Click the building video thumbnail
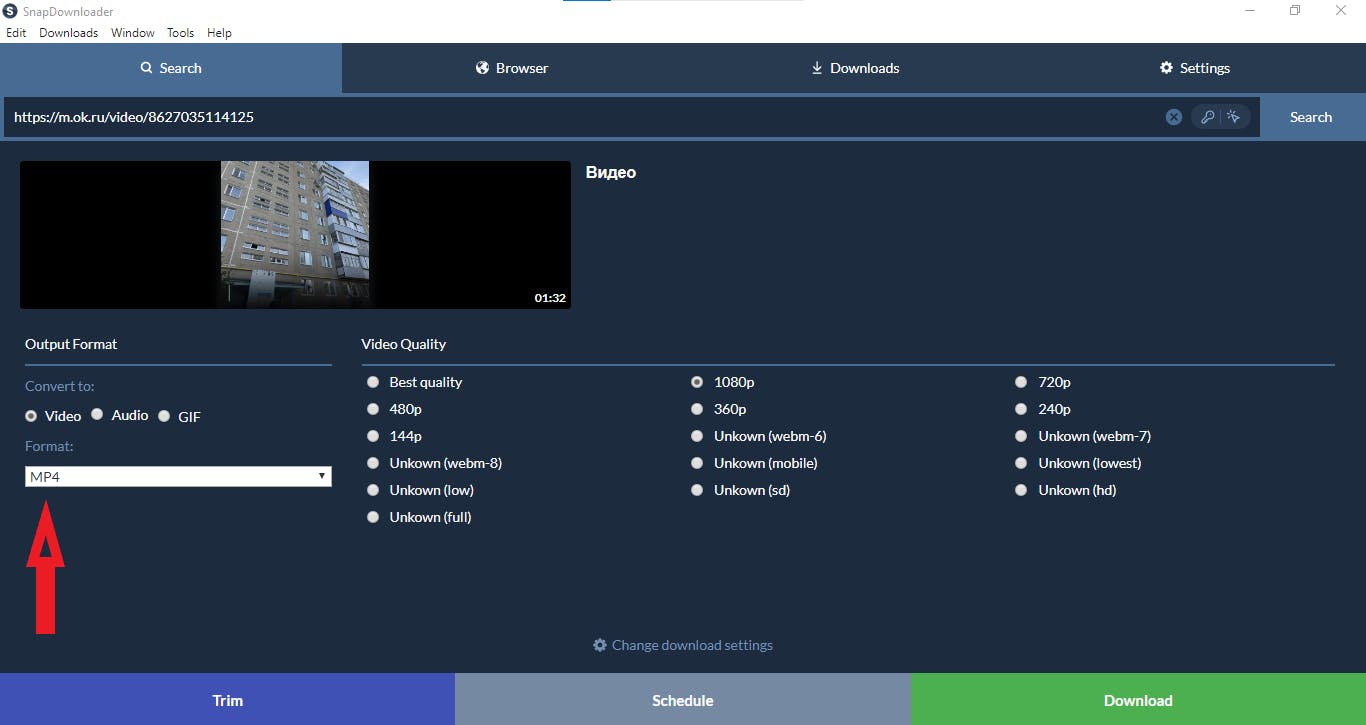 295,235
